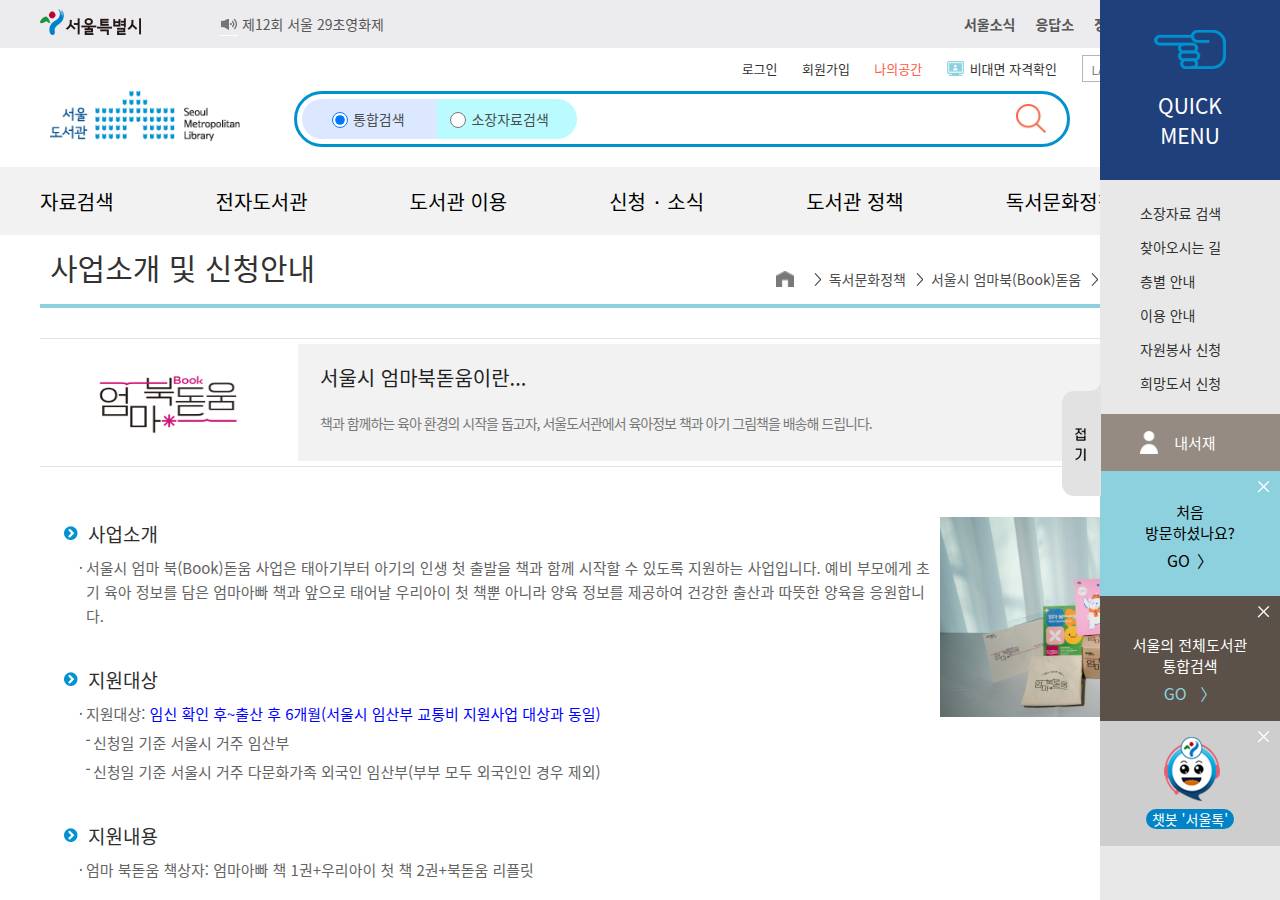Image resolution: width=1280 pixels, height=900 pixels.
Task: Click 서울시 엄마북(Book)돋움 breadcrumb item
Action: pos(1006,280)
